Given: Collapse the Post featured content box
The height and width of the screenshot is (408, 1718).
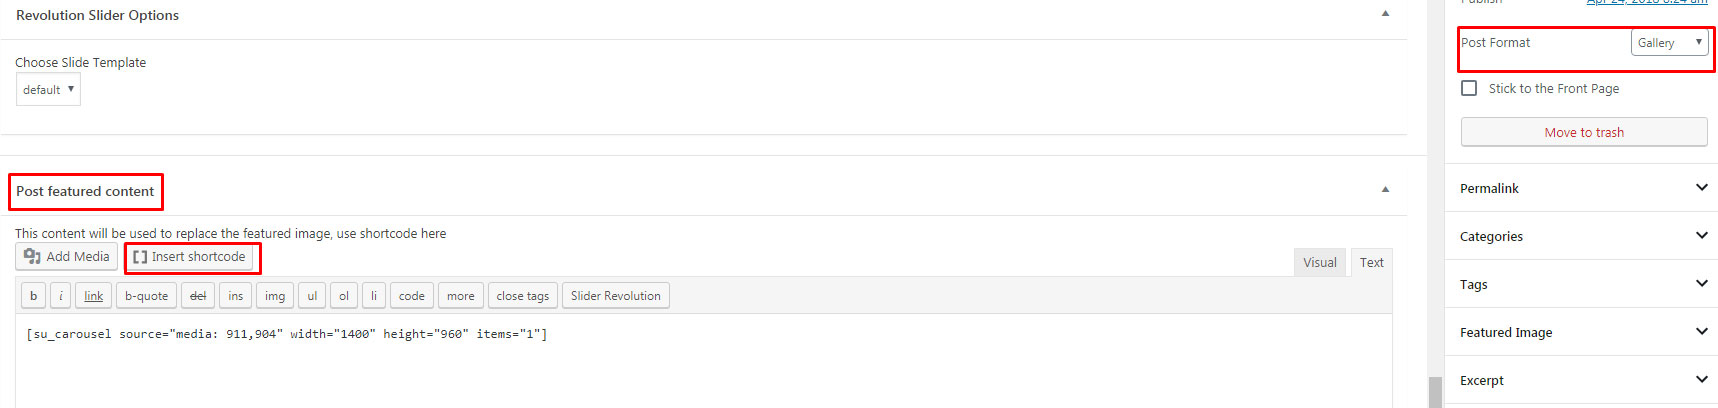Looking at the screenshot, I should (1385, 189).
